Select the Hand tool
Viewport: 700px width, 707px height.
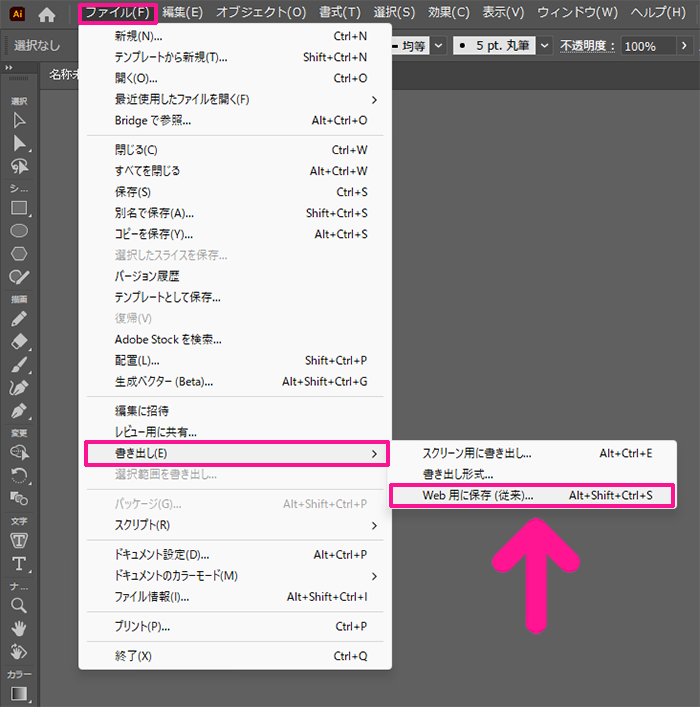[19, 629]
